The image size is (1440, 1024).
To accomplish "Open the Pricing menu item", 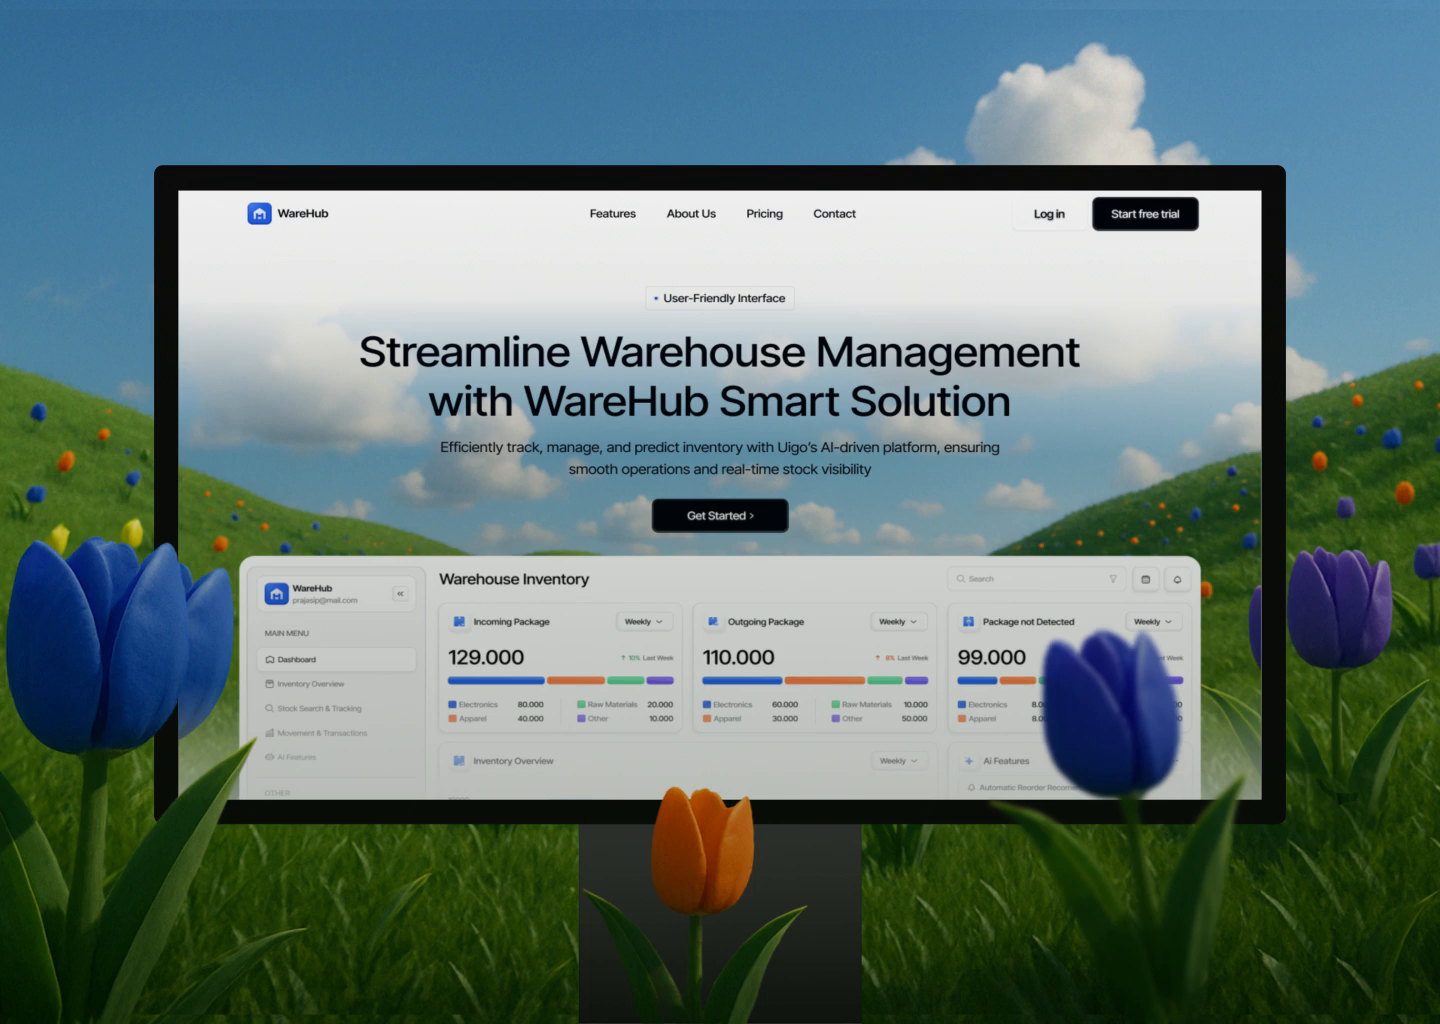I will click(764, 213).
